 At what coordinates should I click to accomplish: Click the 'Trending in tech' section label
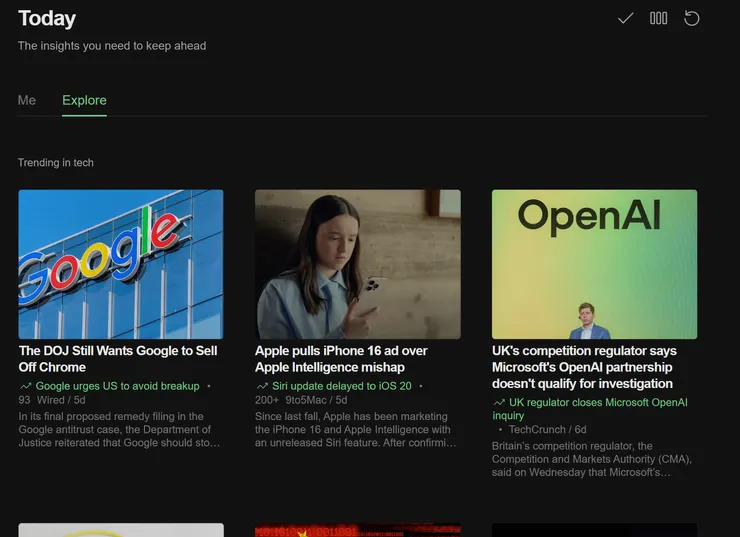click(x=56, y=163)
